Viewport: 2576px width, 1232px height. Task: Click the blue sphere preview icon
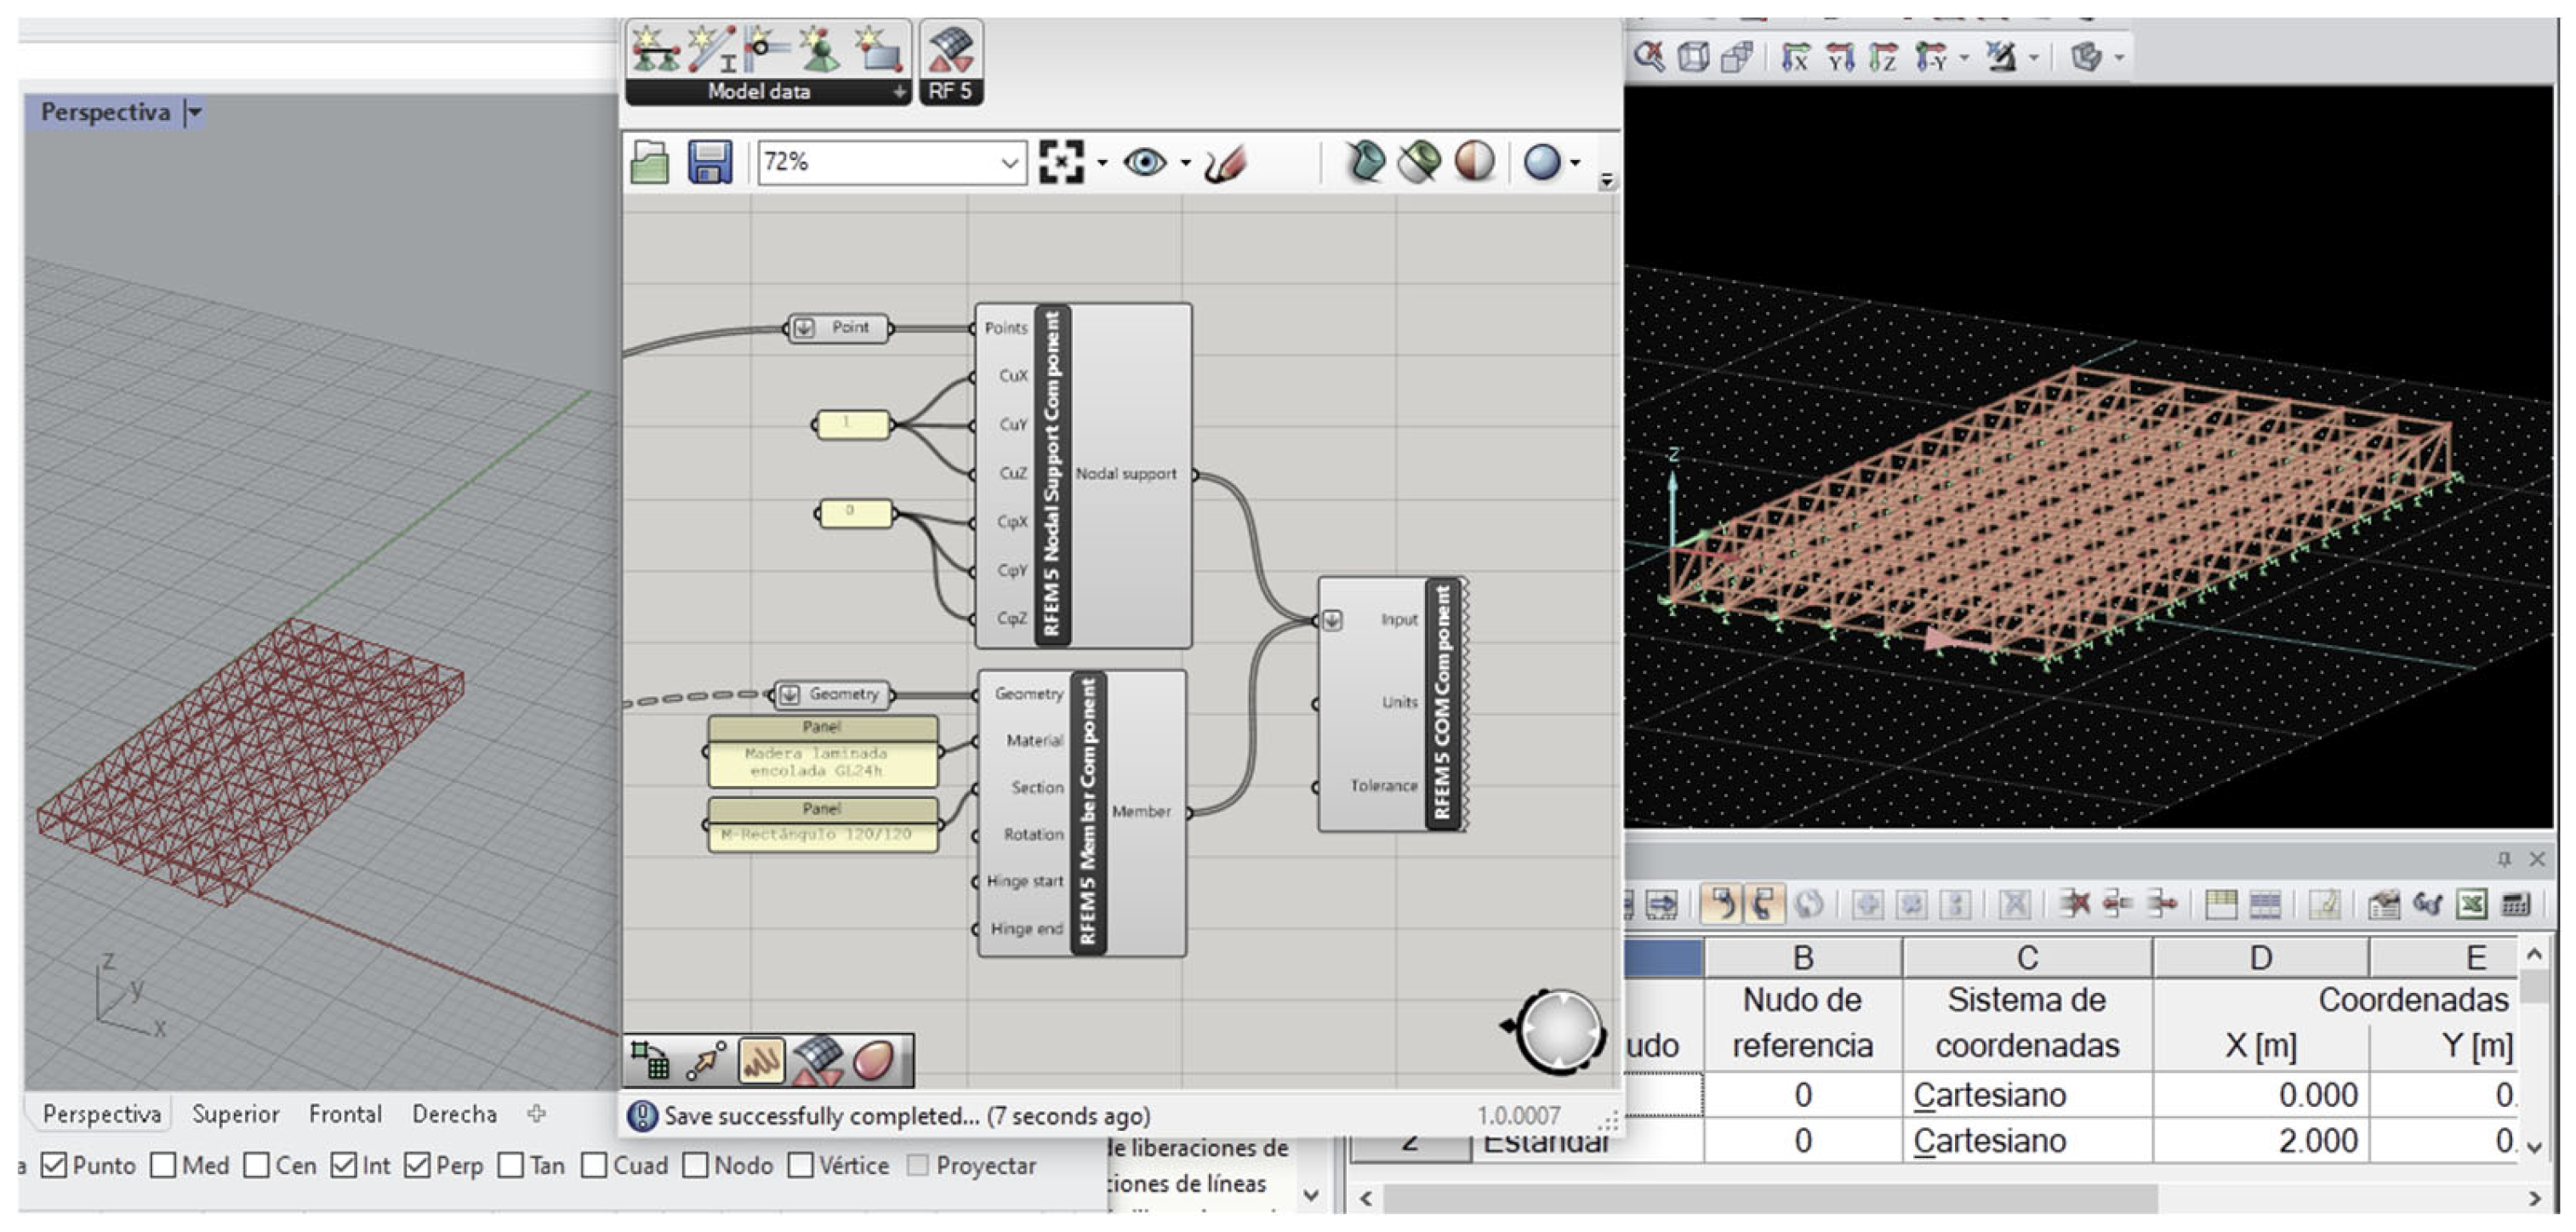click(1542, 162)
